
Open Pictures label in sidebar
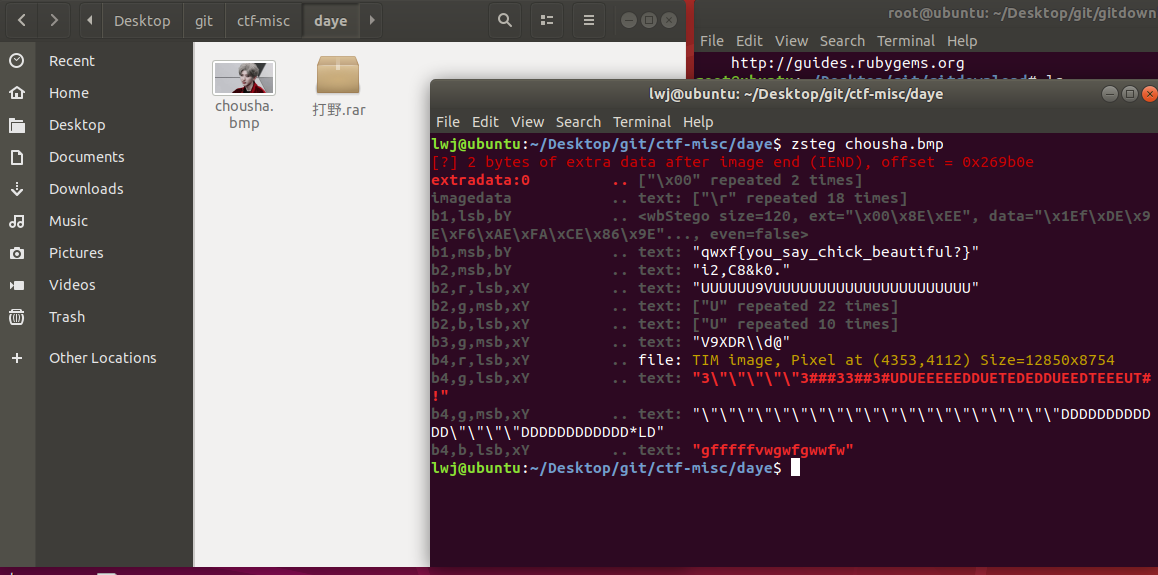[76, 253]
